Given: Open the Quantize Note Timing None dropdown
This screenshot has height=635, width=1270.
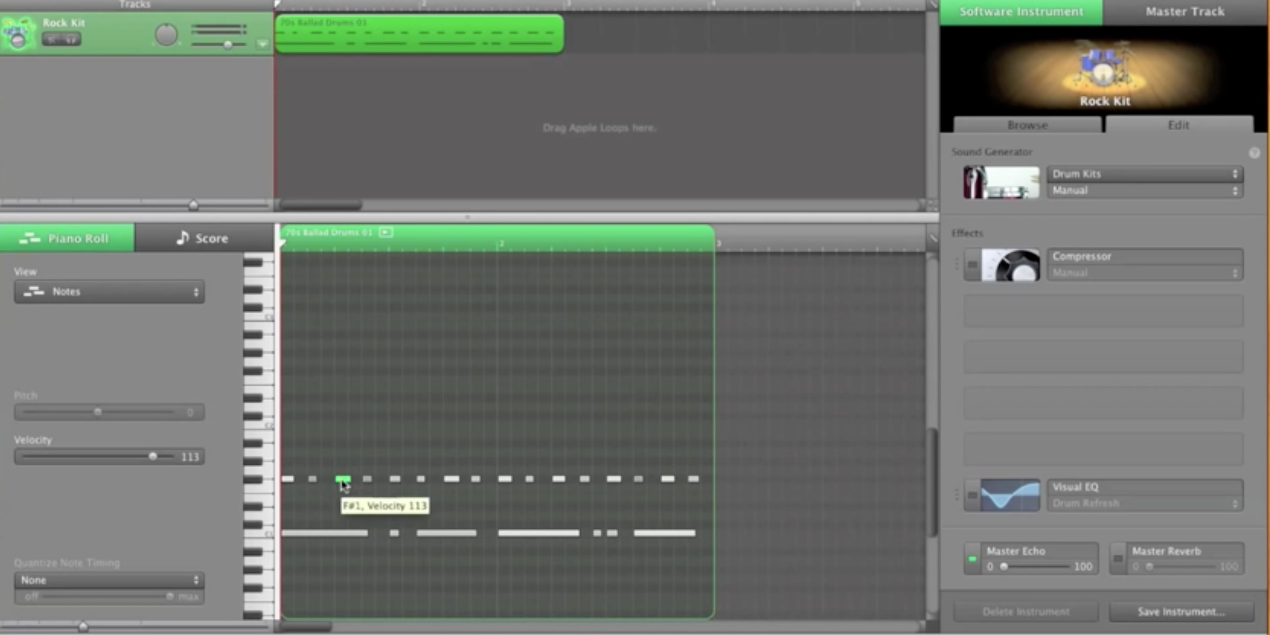Looking at the screenshot, I should click(x=109, y=580).
